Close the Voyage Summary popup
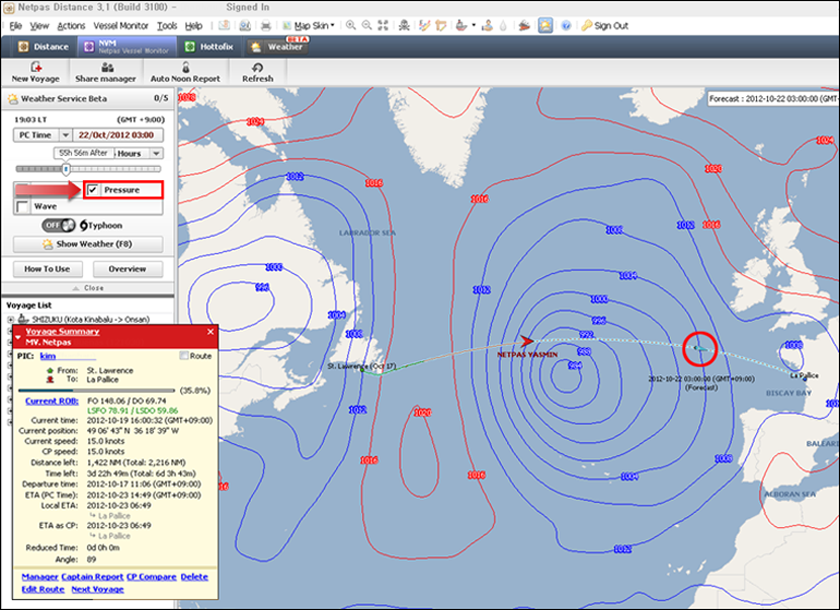Viewport: 840px width, 610px height. click(211, 332)
